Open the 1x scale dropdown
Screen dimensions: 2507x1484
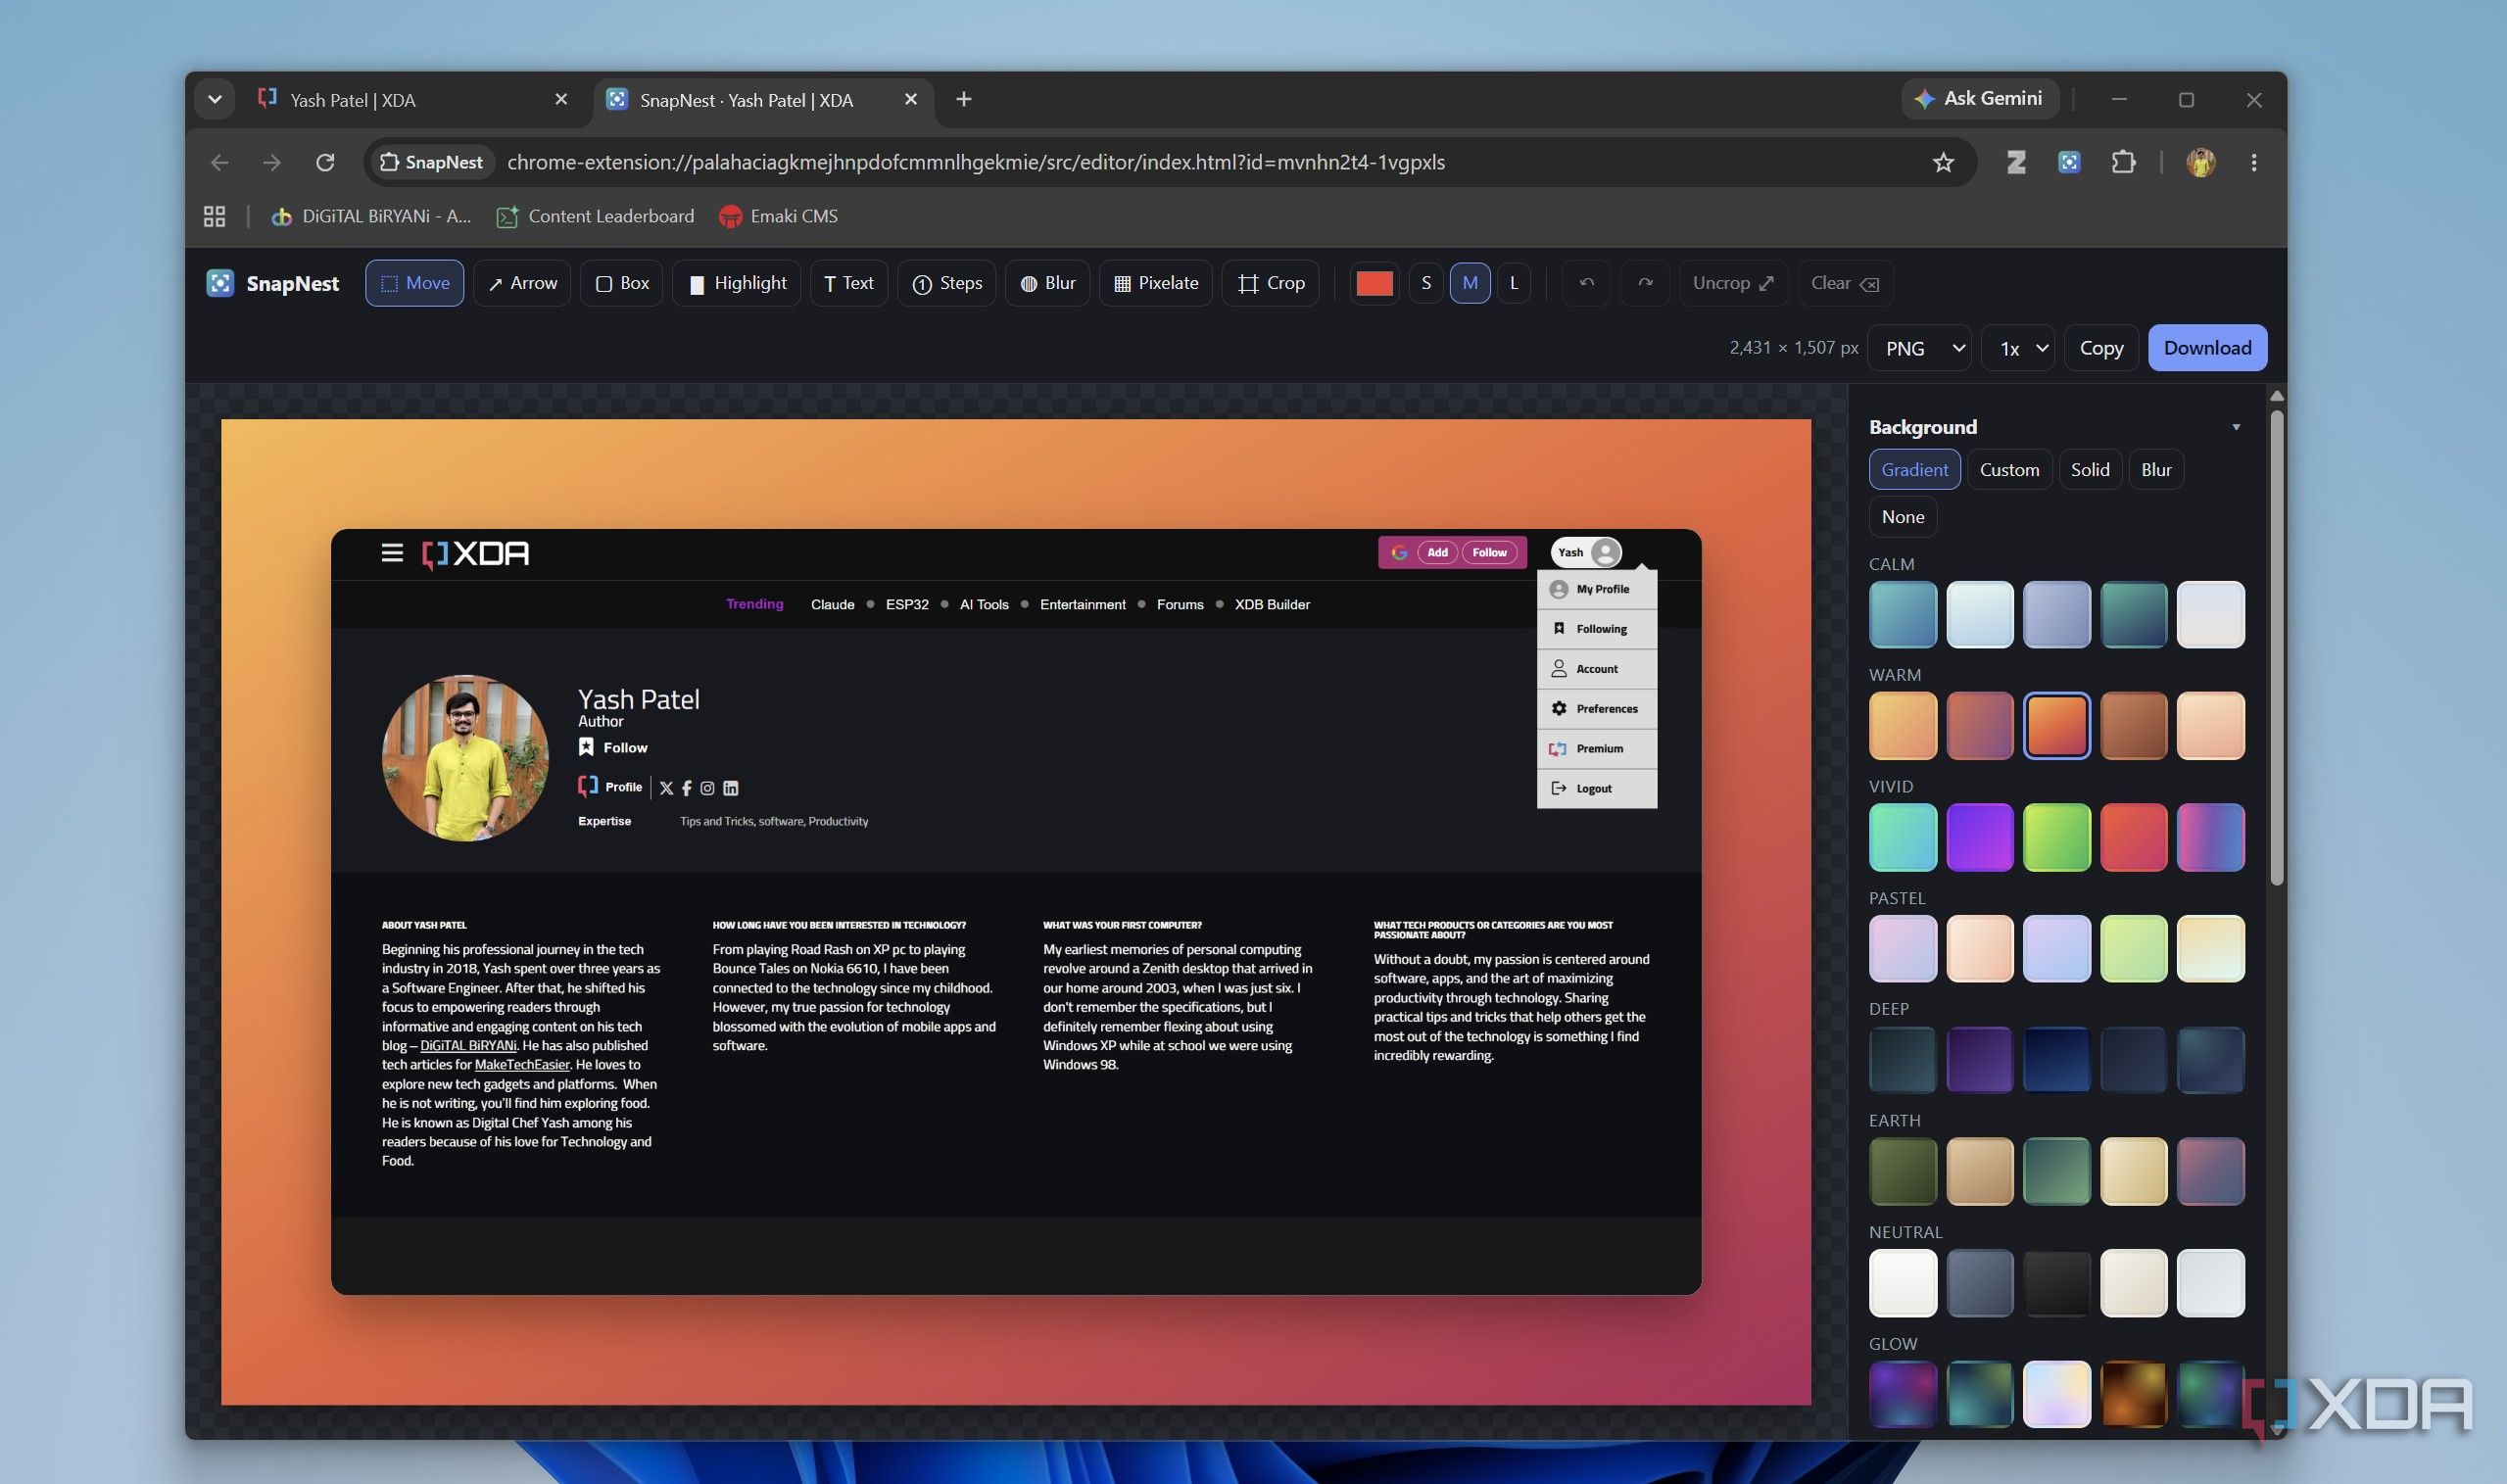2018,348
